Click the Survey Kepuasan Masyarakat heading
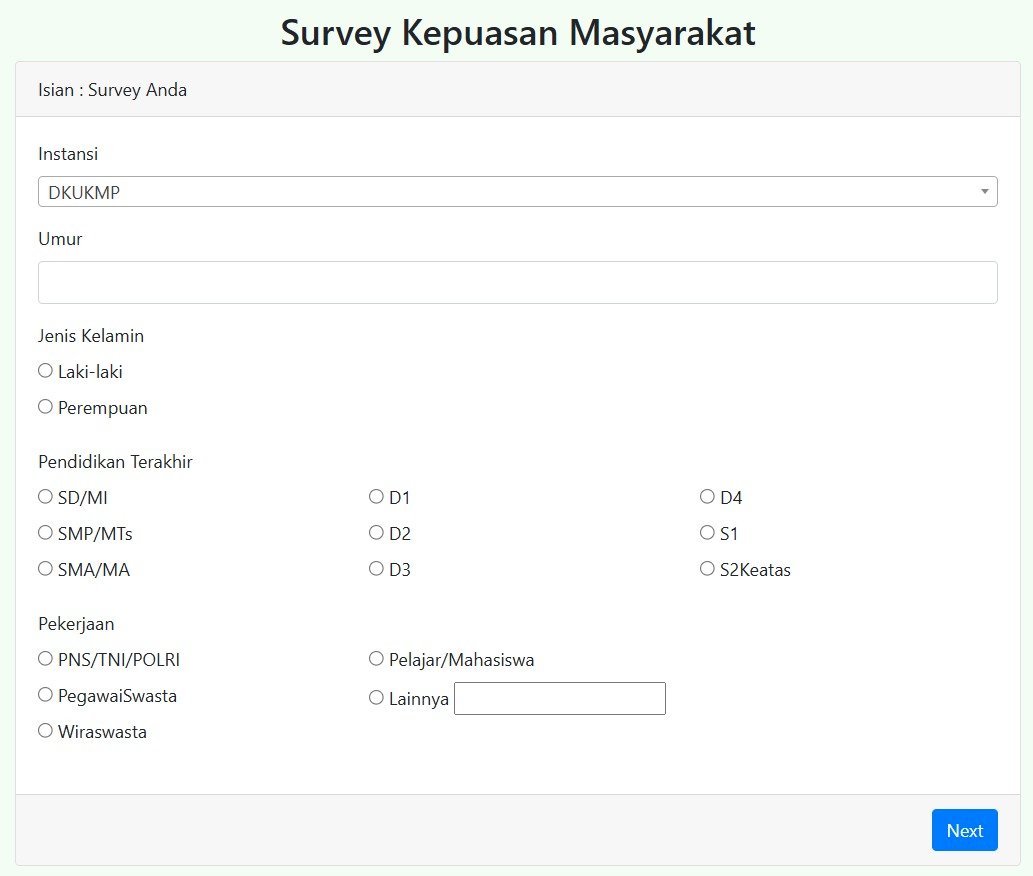Viewport: 1033px width, 876px height. 518,32
